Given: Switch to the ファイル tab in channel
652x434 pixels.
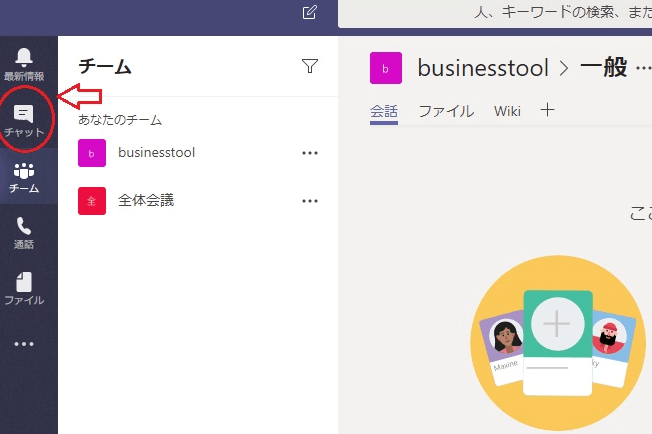Looking at the screenshot, I should coord(446,111).
